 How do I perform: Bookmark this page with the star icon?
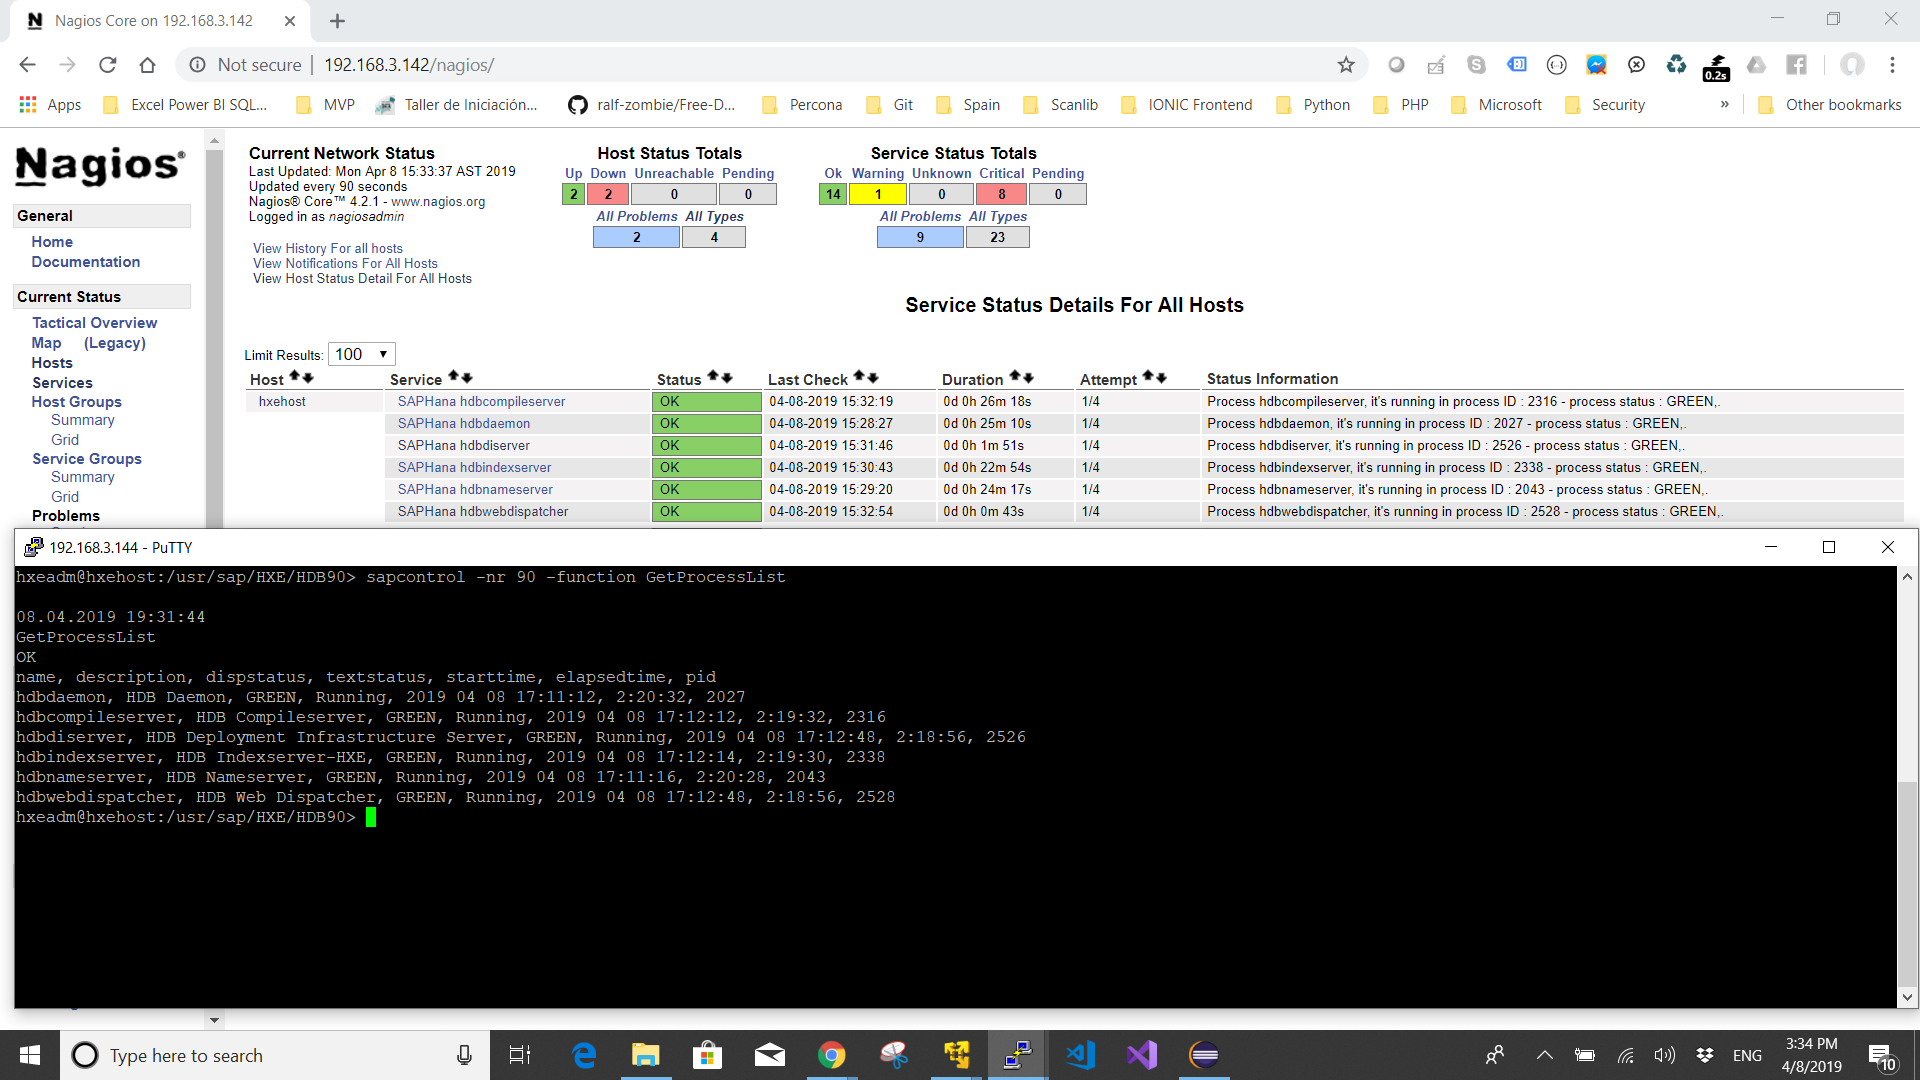click(x=1346, y=65)
